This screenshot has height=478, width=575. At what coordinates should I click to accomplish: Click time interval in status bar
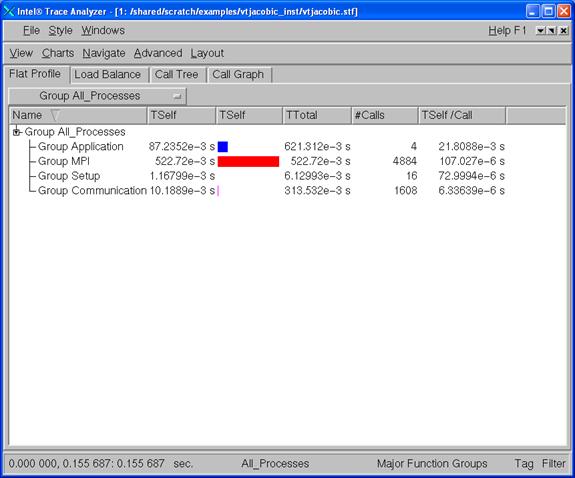(x=100, y=464)
